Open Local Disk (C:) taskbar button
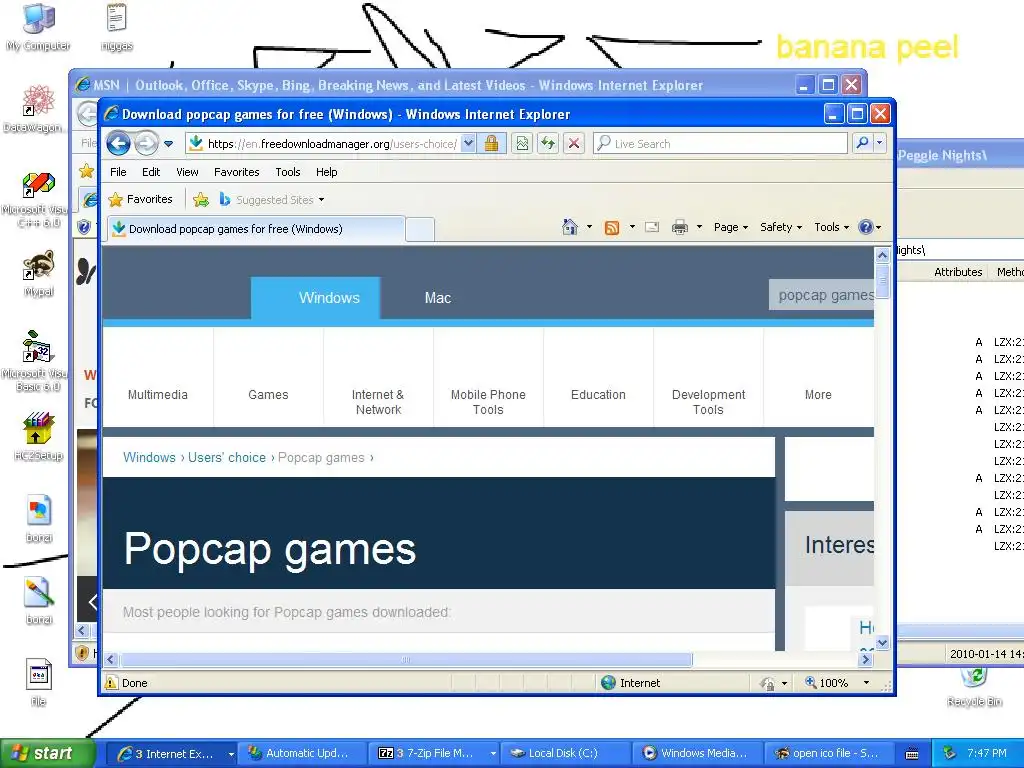Image resolution: width=1024 pixels, height=768 pixels. tap(565, 753)
